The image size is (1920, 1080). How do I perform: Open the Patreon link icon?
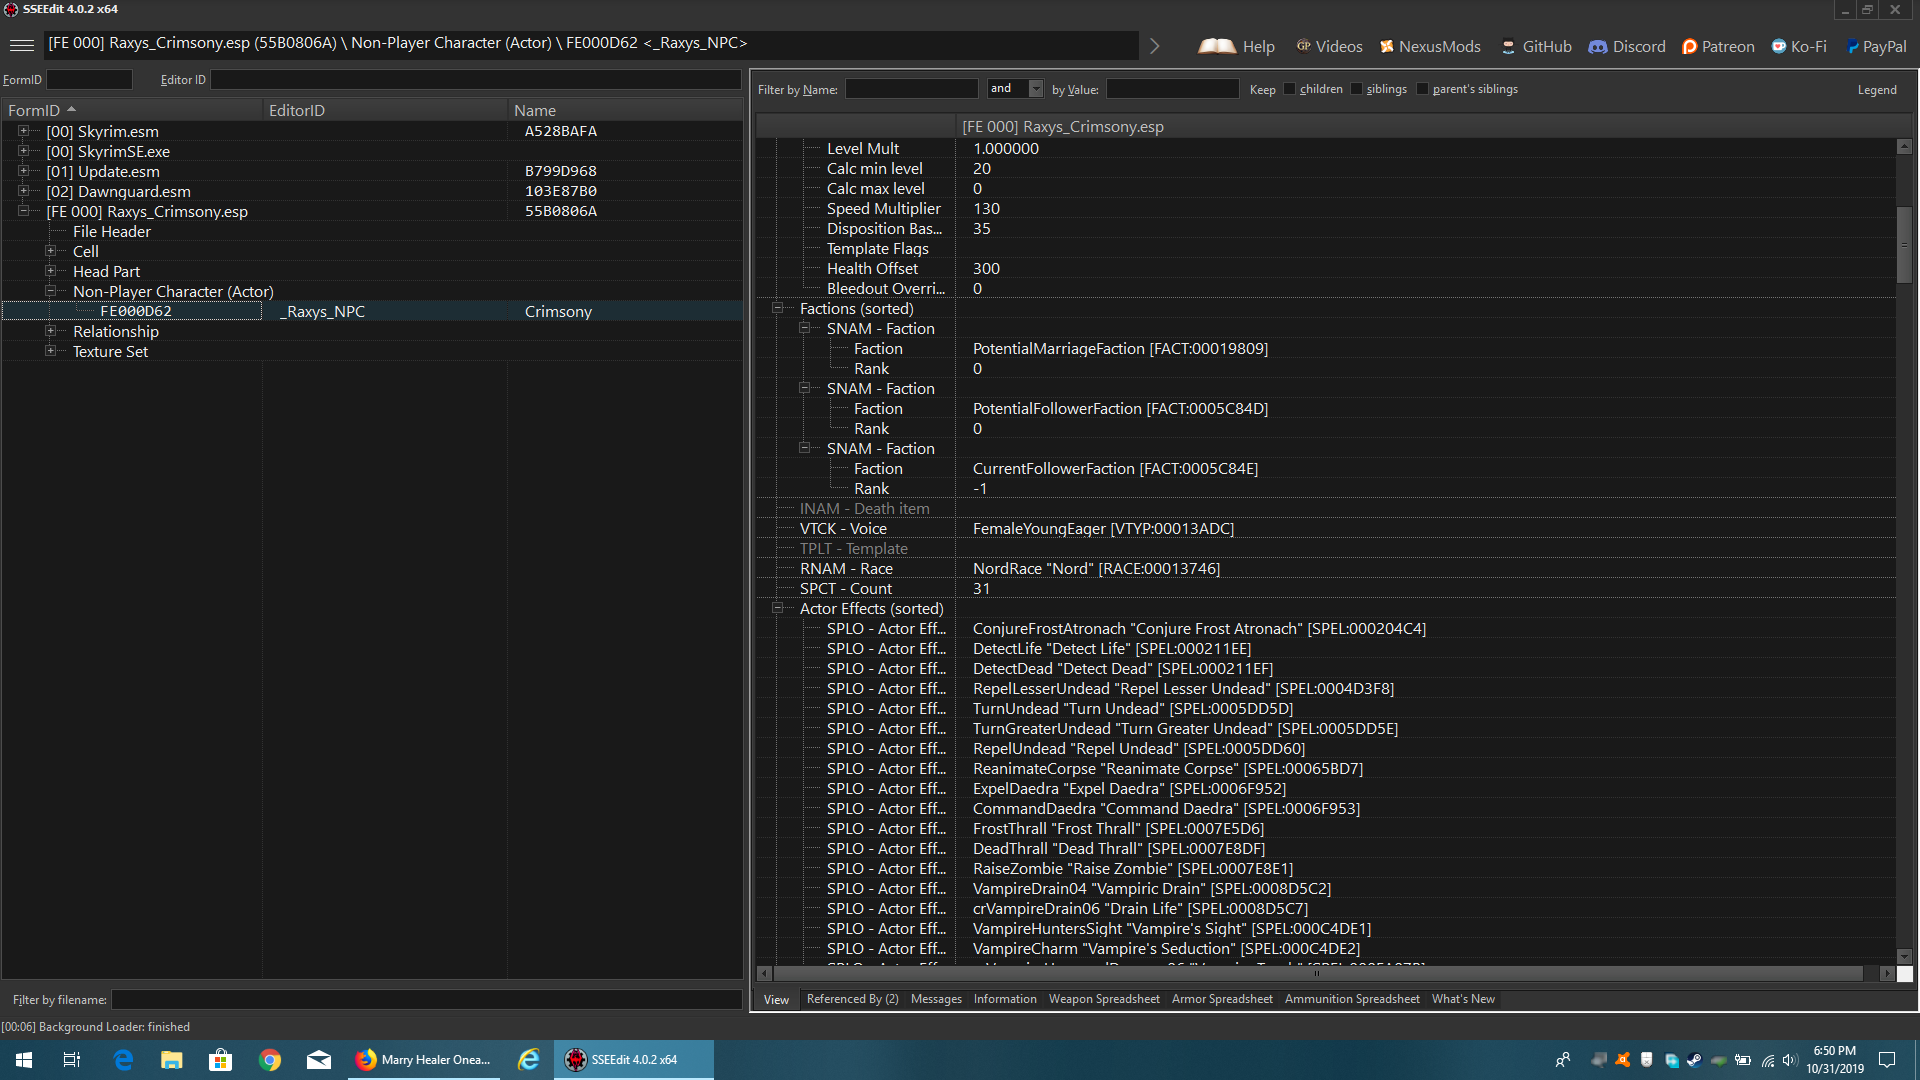pos(1689,46)
